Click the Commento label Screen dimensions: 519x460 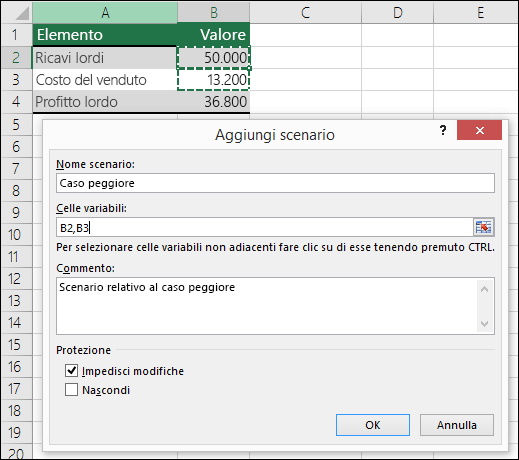point(85,268)
